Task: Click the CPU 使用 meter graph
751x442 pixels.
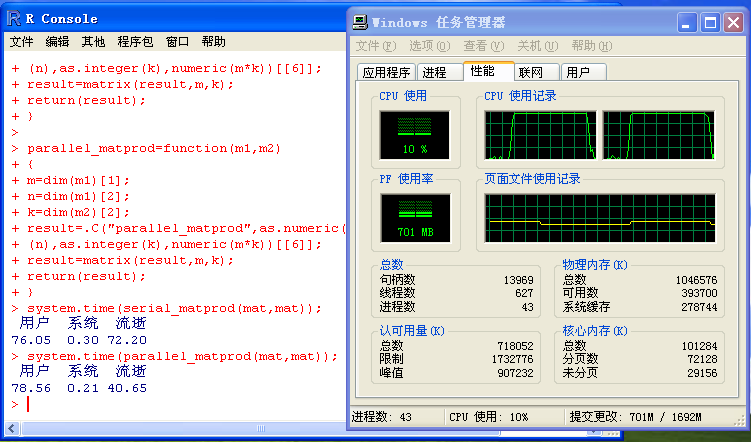Action: (414, 134)
